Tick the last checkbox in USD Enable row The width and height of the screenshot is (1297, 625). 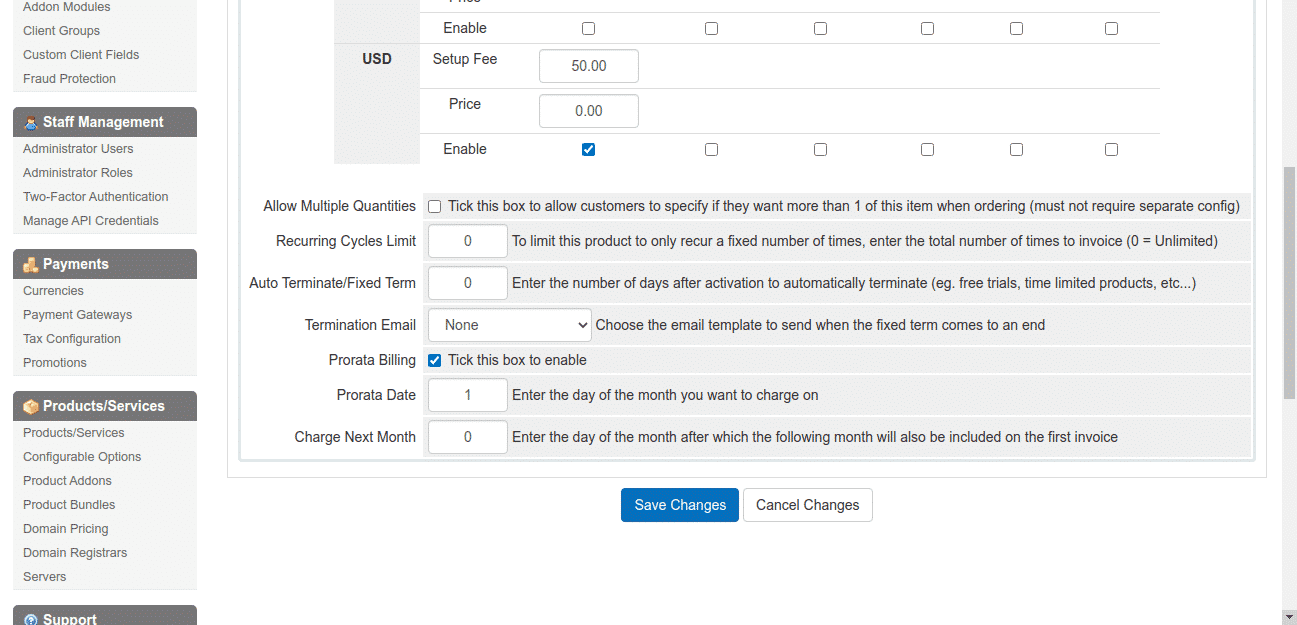click(1111, 149)
